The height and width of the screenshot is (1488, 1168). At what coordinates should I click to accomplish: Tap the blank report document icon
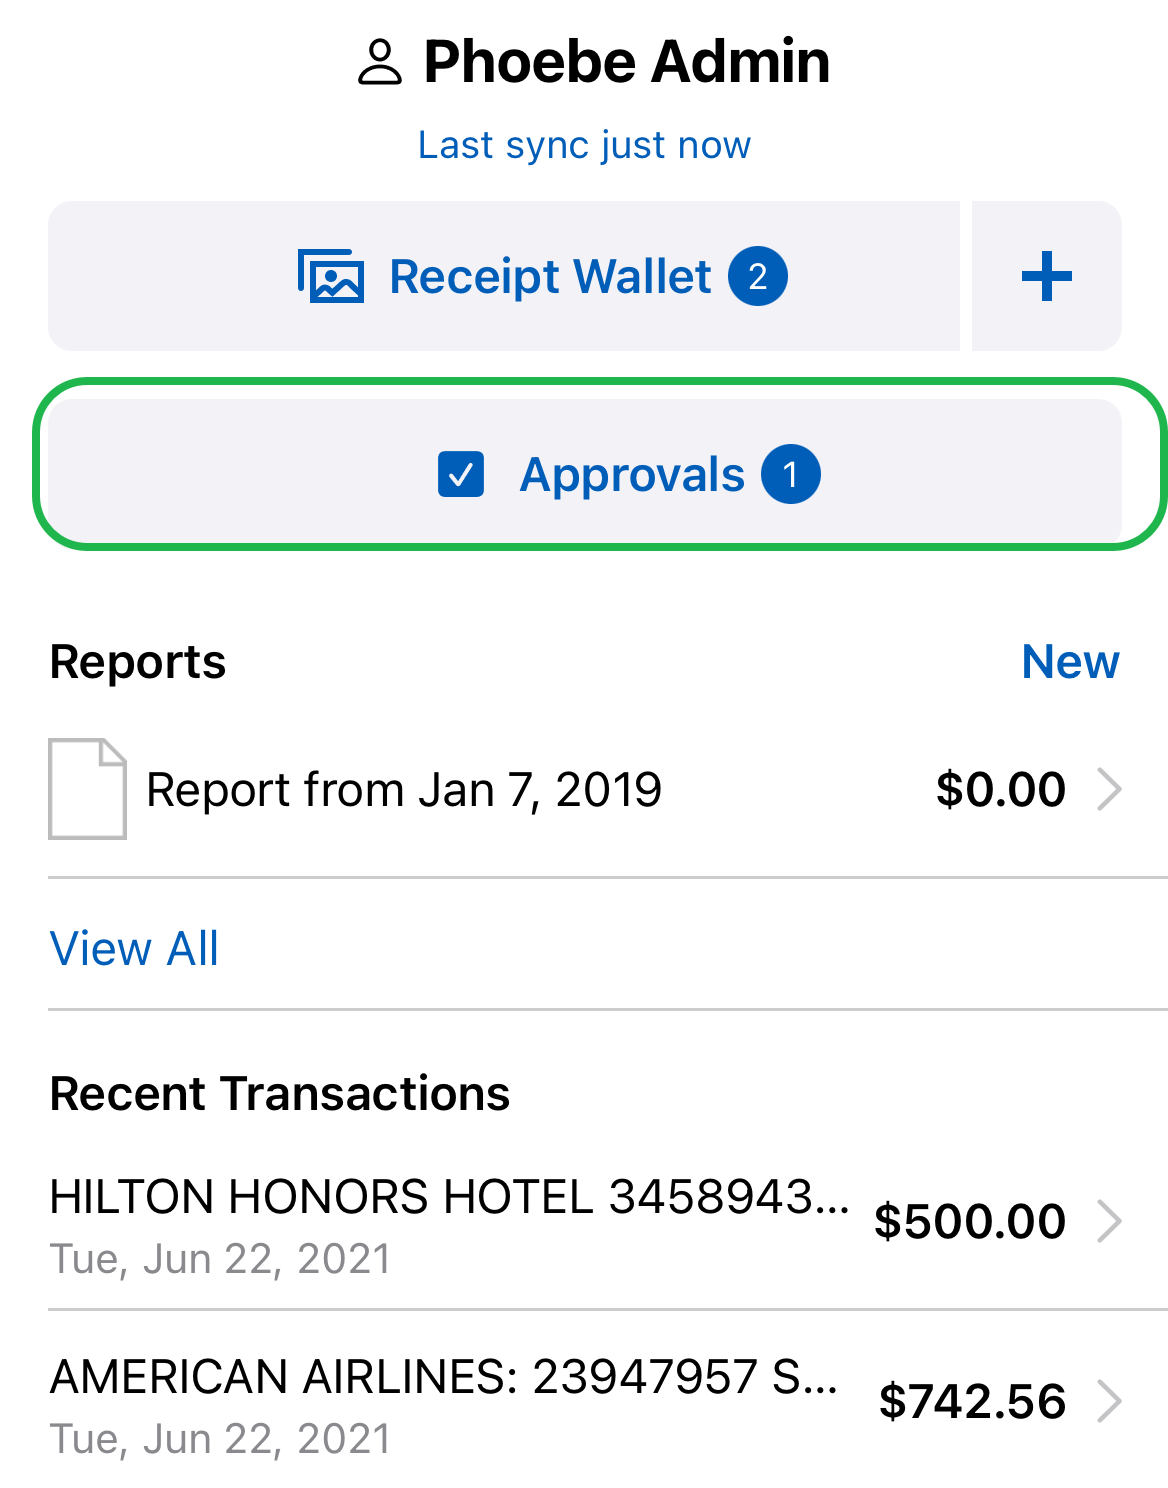pos(88,788)
